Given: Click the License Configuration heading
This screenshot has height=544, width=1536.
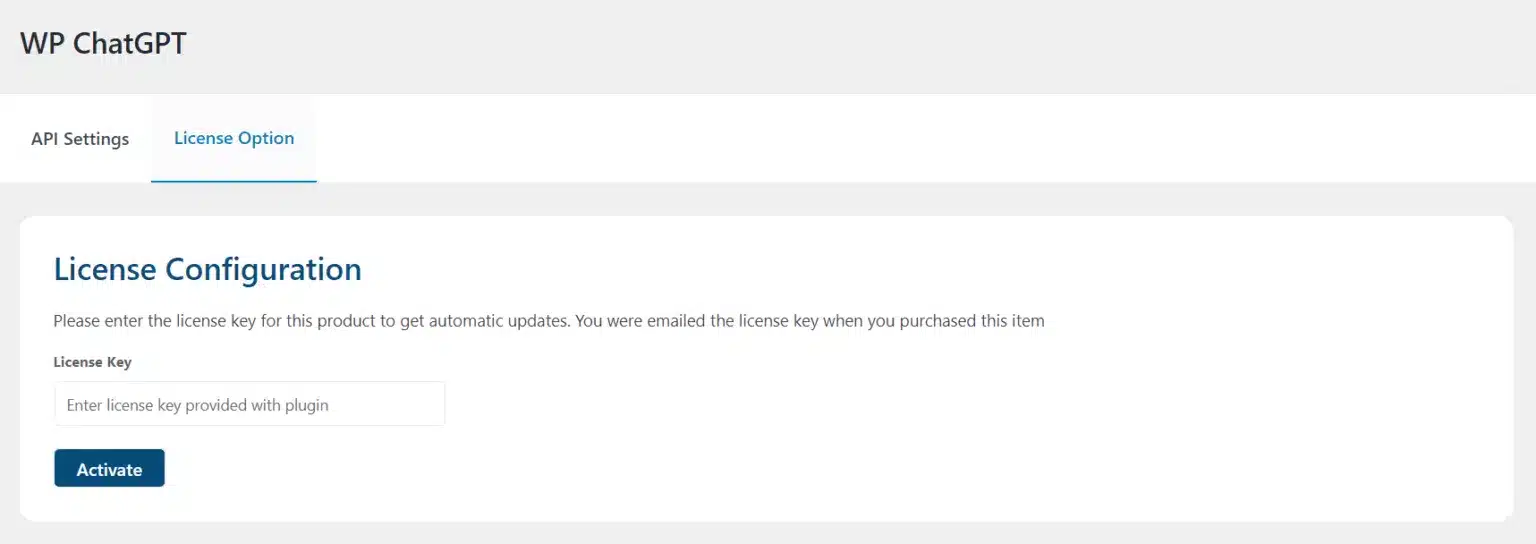Looking at the screenshot, I should point(207,269).
